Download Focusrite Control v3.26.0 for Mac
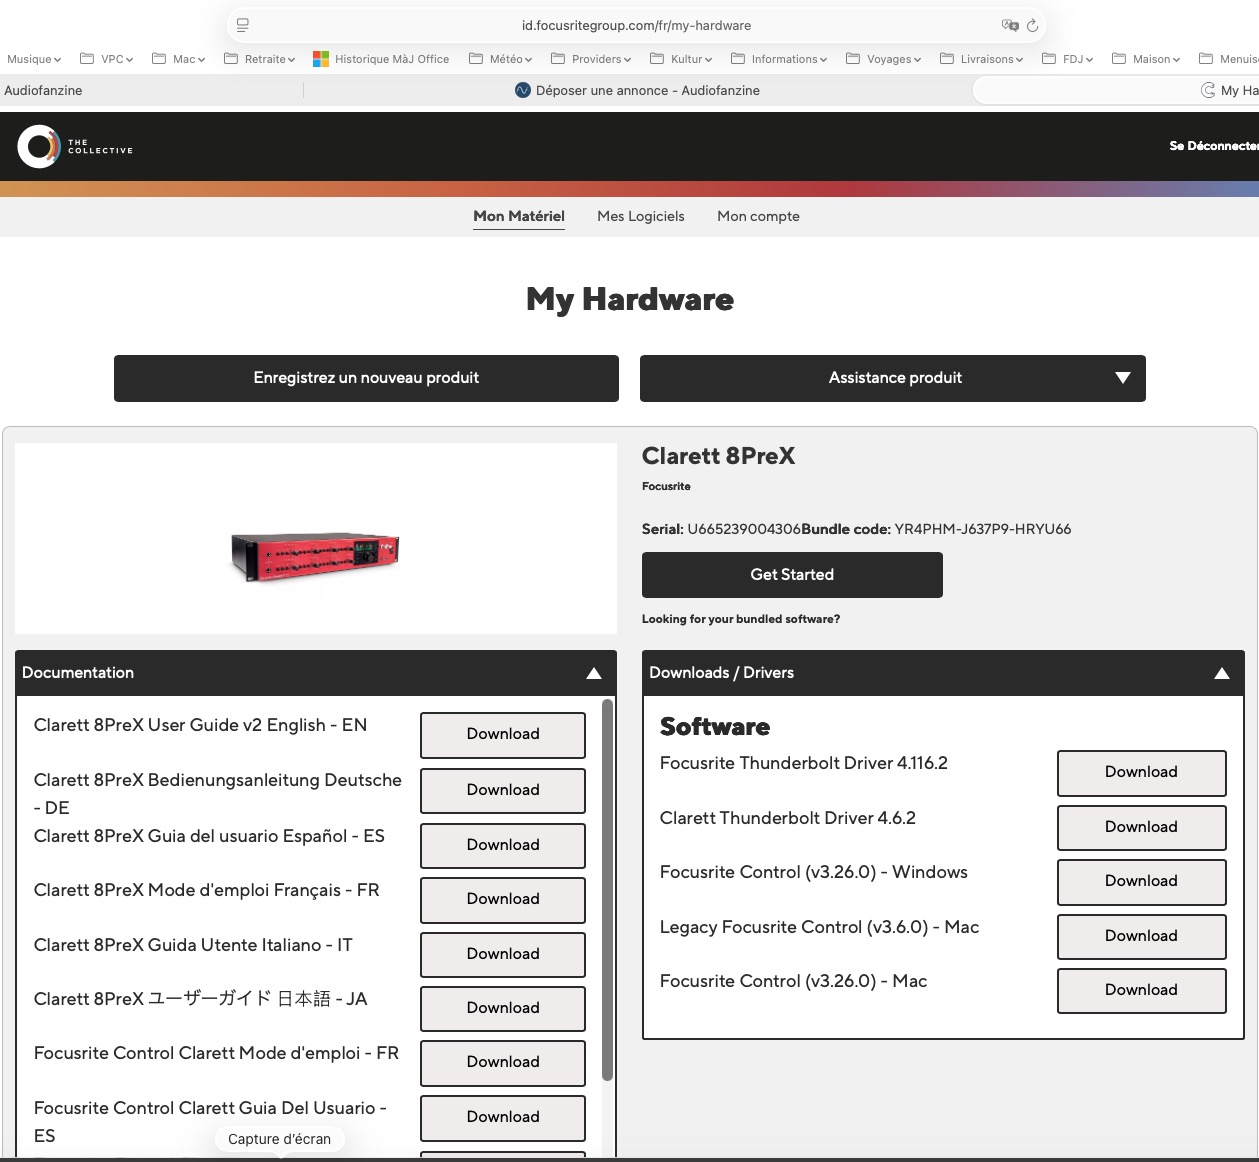The width and height of the screenshot is (1259, 1162). (1142, 991)
